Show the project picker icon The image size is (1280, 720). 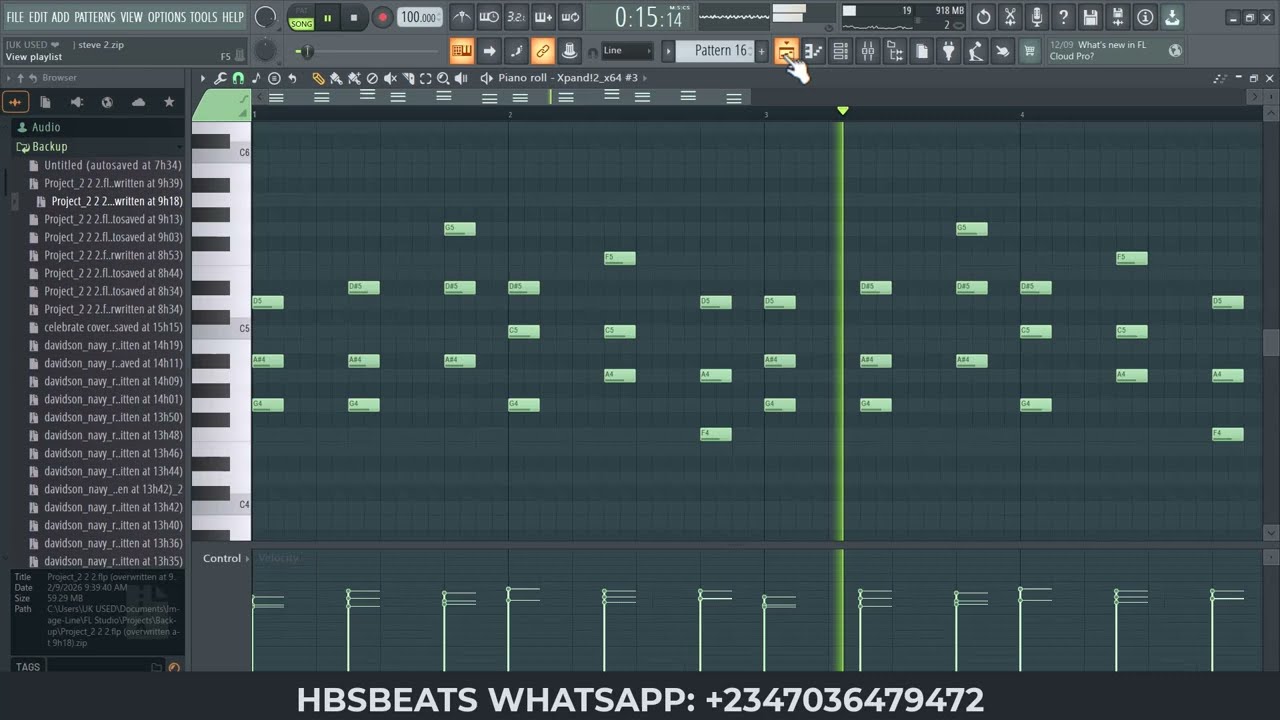[921, 51]
